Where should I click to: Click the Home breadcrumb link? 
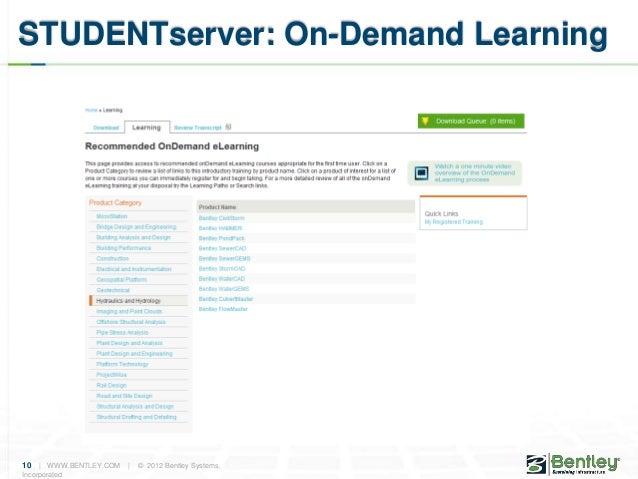[91, 110]
